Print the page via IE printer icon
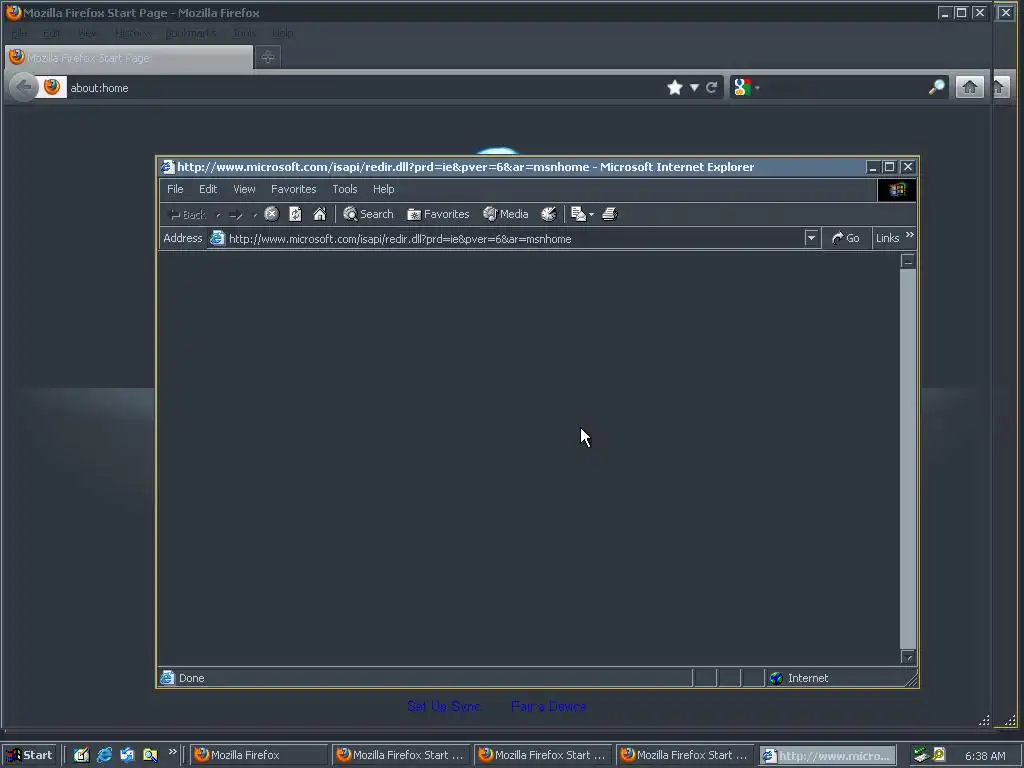 pyautogui.click(x=610, y=214)
